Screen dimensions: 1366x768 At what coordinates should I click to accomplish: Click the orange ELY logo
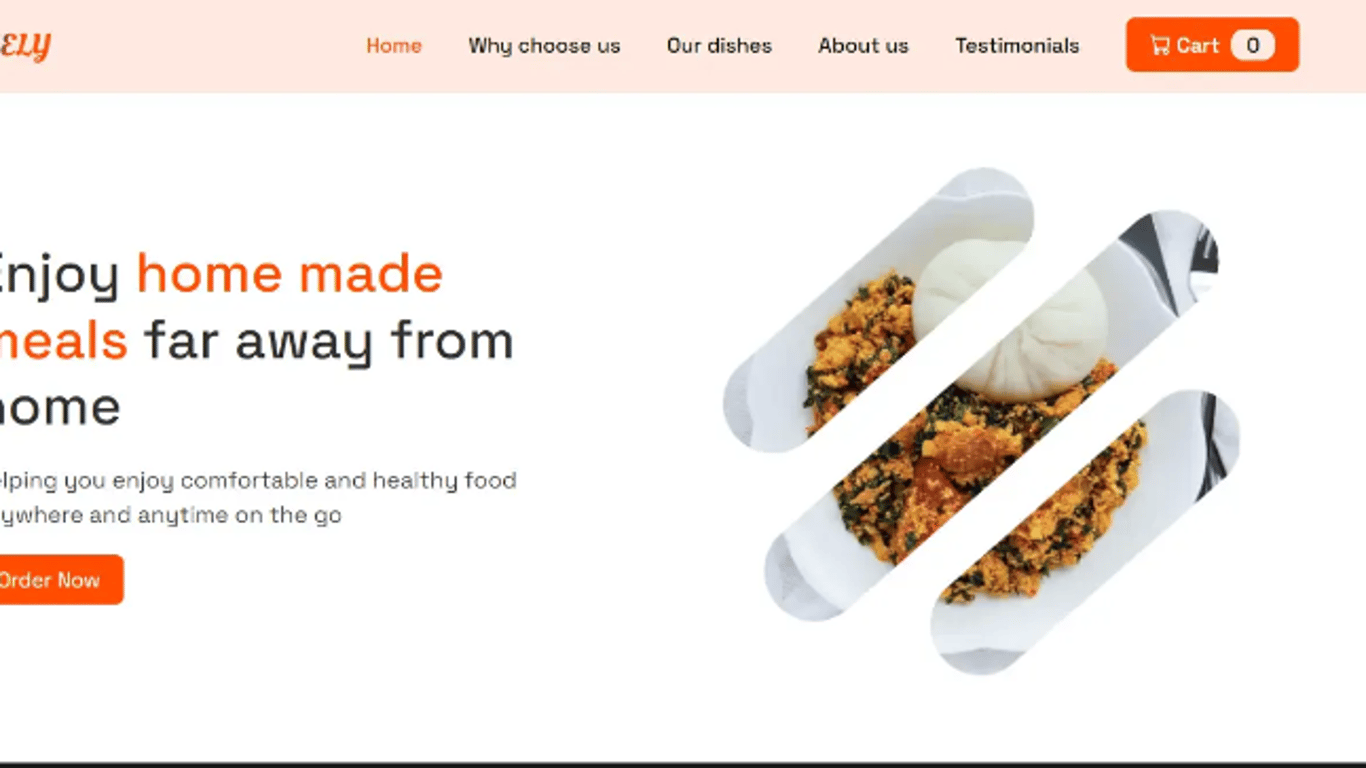[x=25, y=46]
